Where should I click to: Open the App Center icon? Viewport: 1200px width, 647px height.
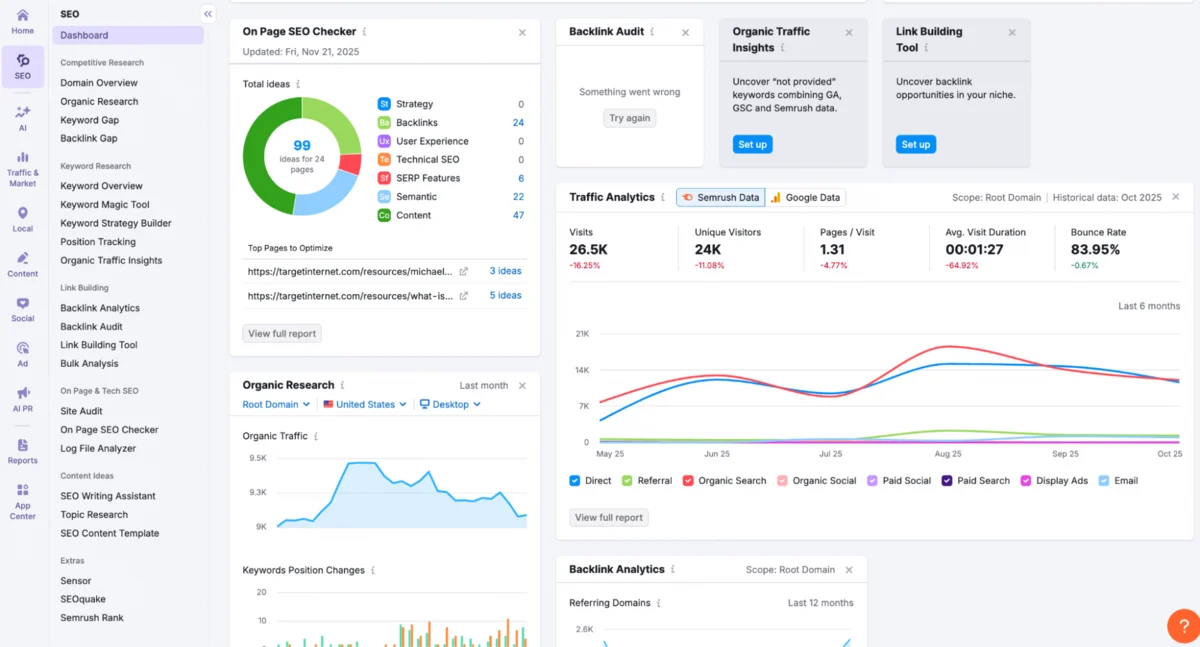[x=22, y=500]
